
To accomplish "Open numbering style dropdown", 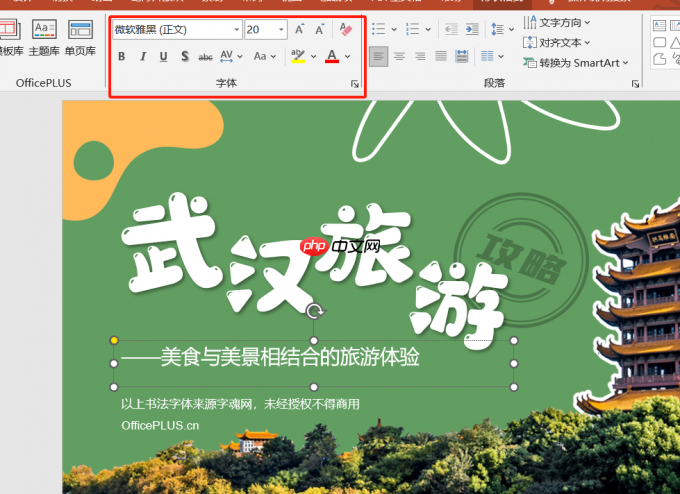I will pyautogui.click(x=428, y=29).
